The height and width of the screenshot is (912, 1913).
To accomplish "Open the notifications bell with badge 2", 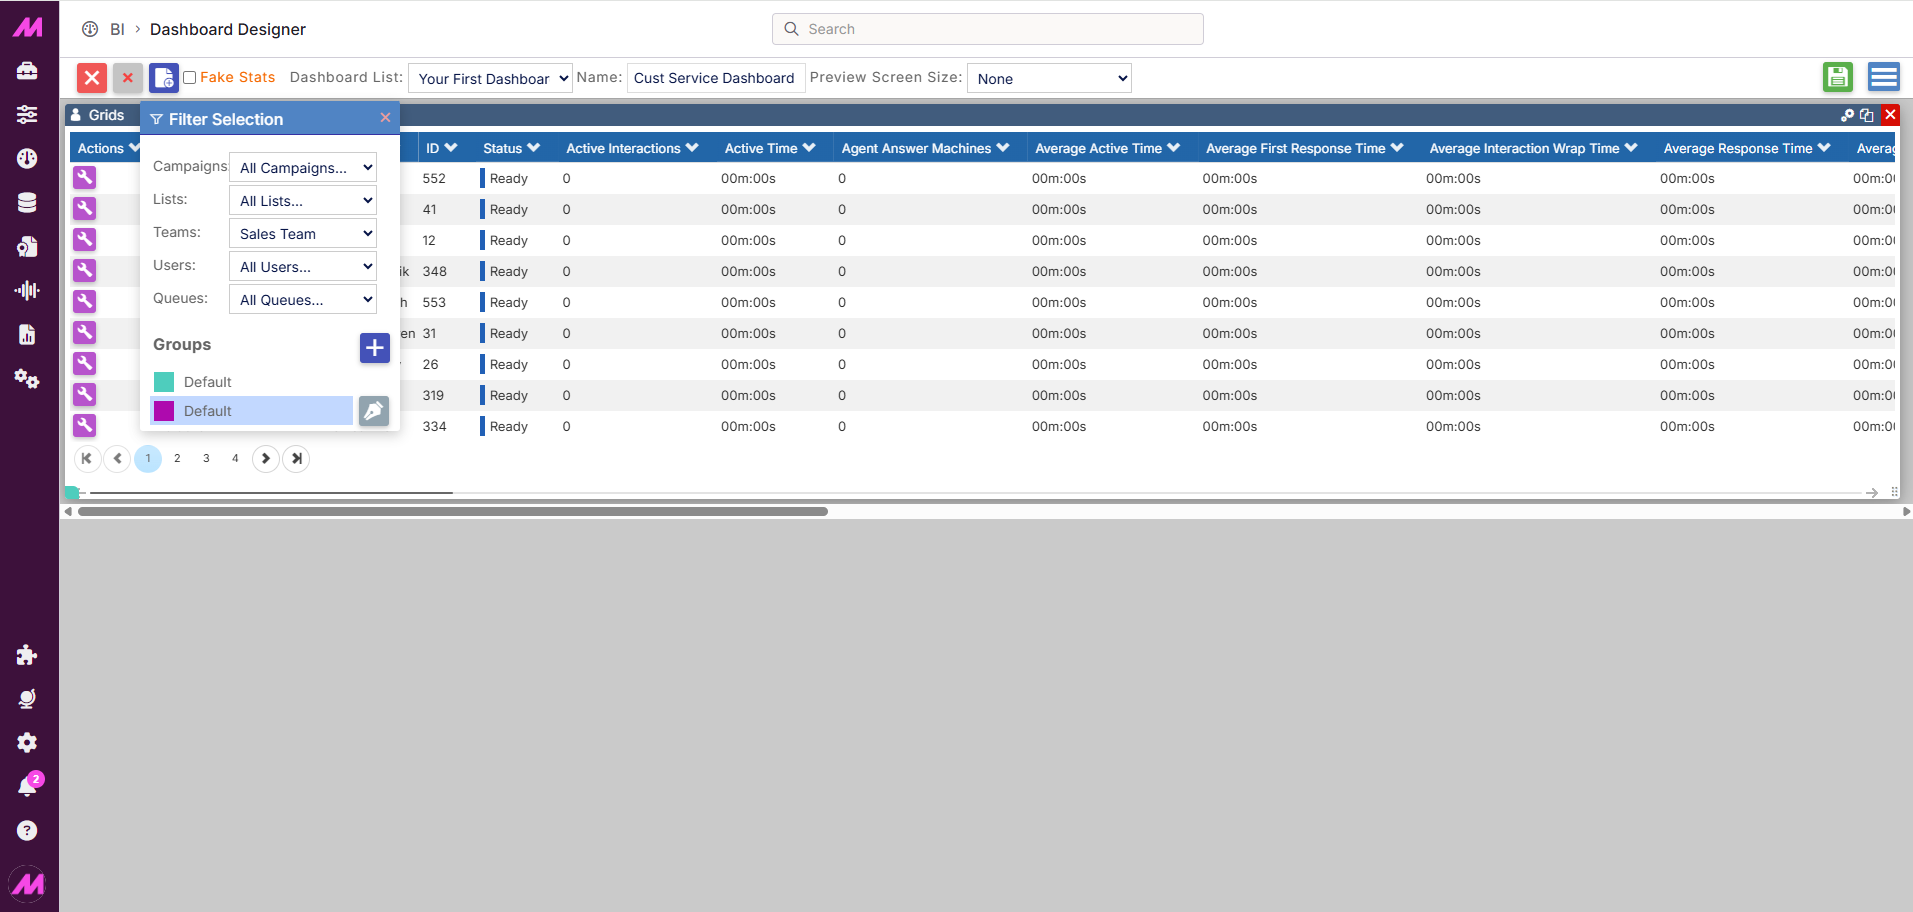I will tap(28, 786).
